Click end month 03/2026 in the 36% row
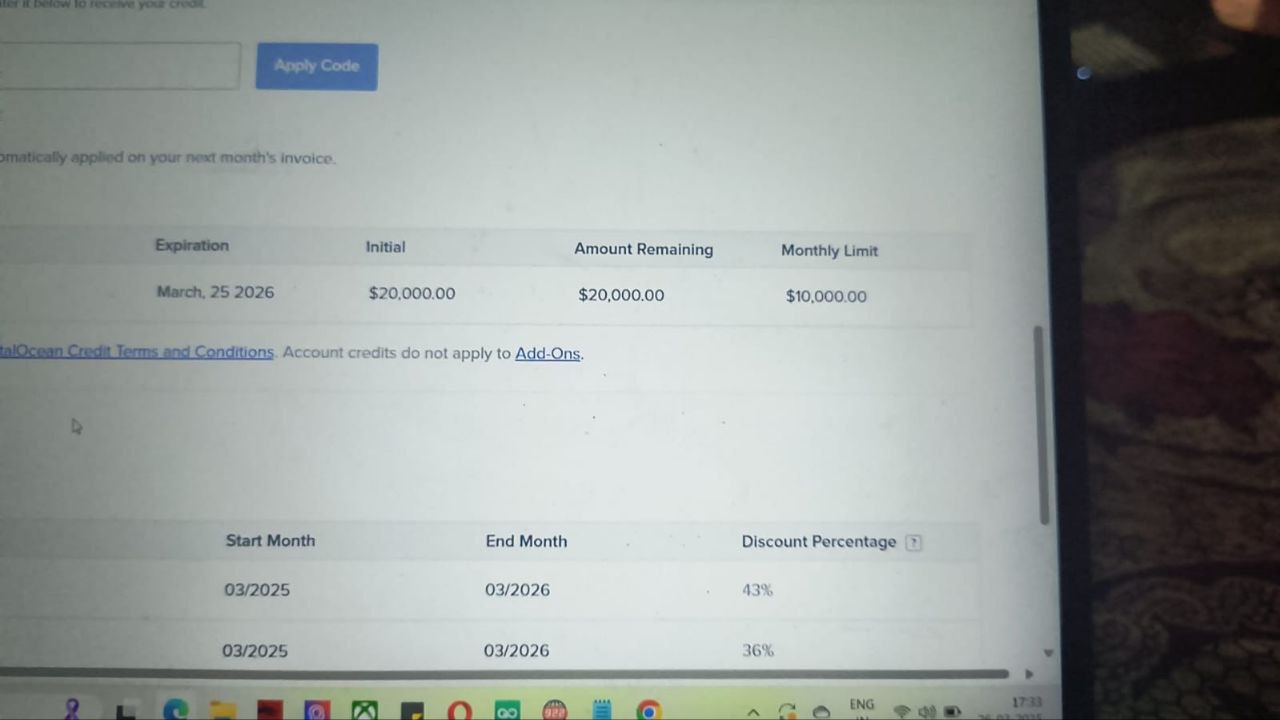Screen dimensions: 1280x720 coord(516,651)
